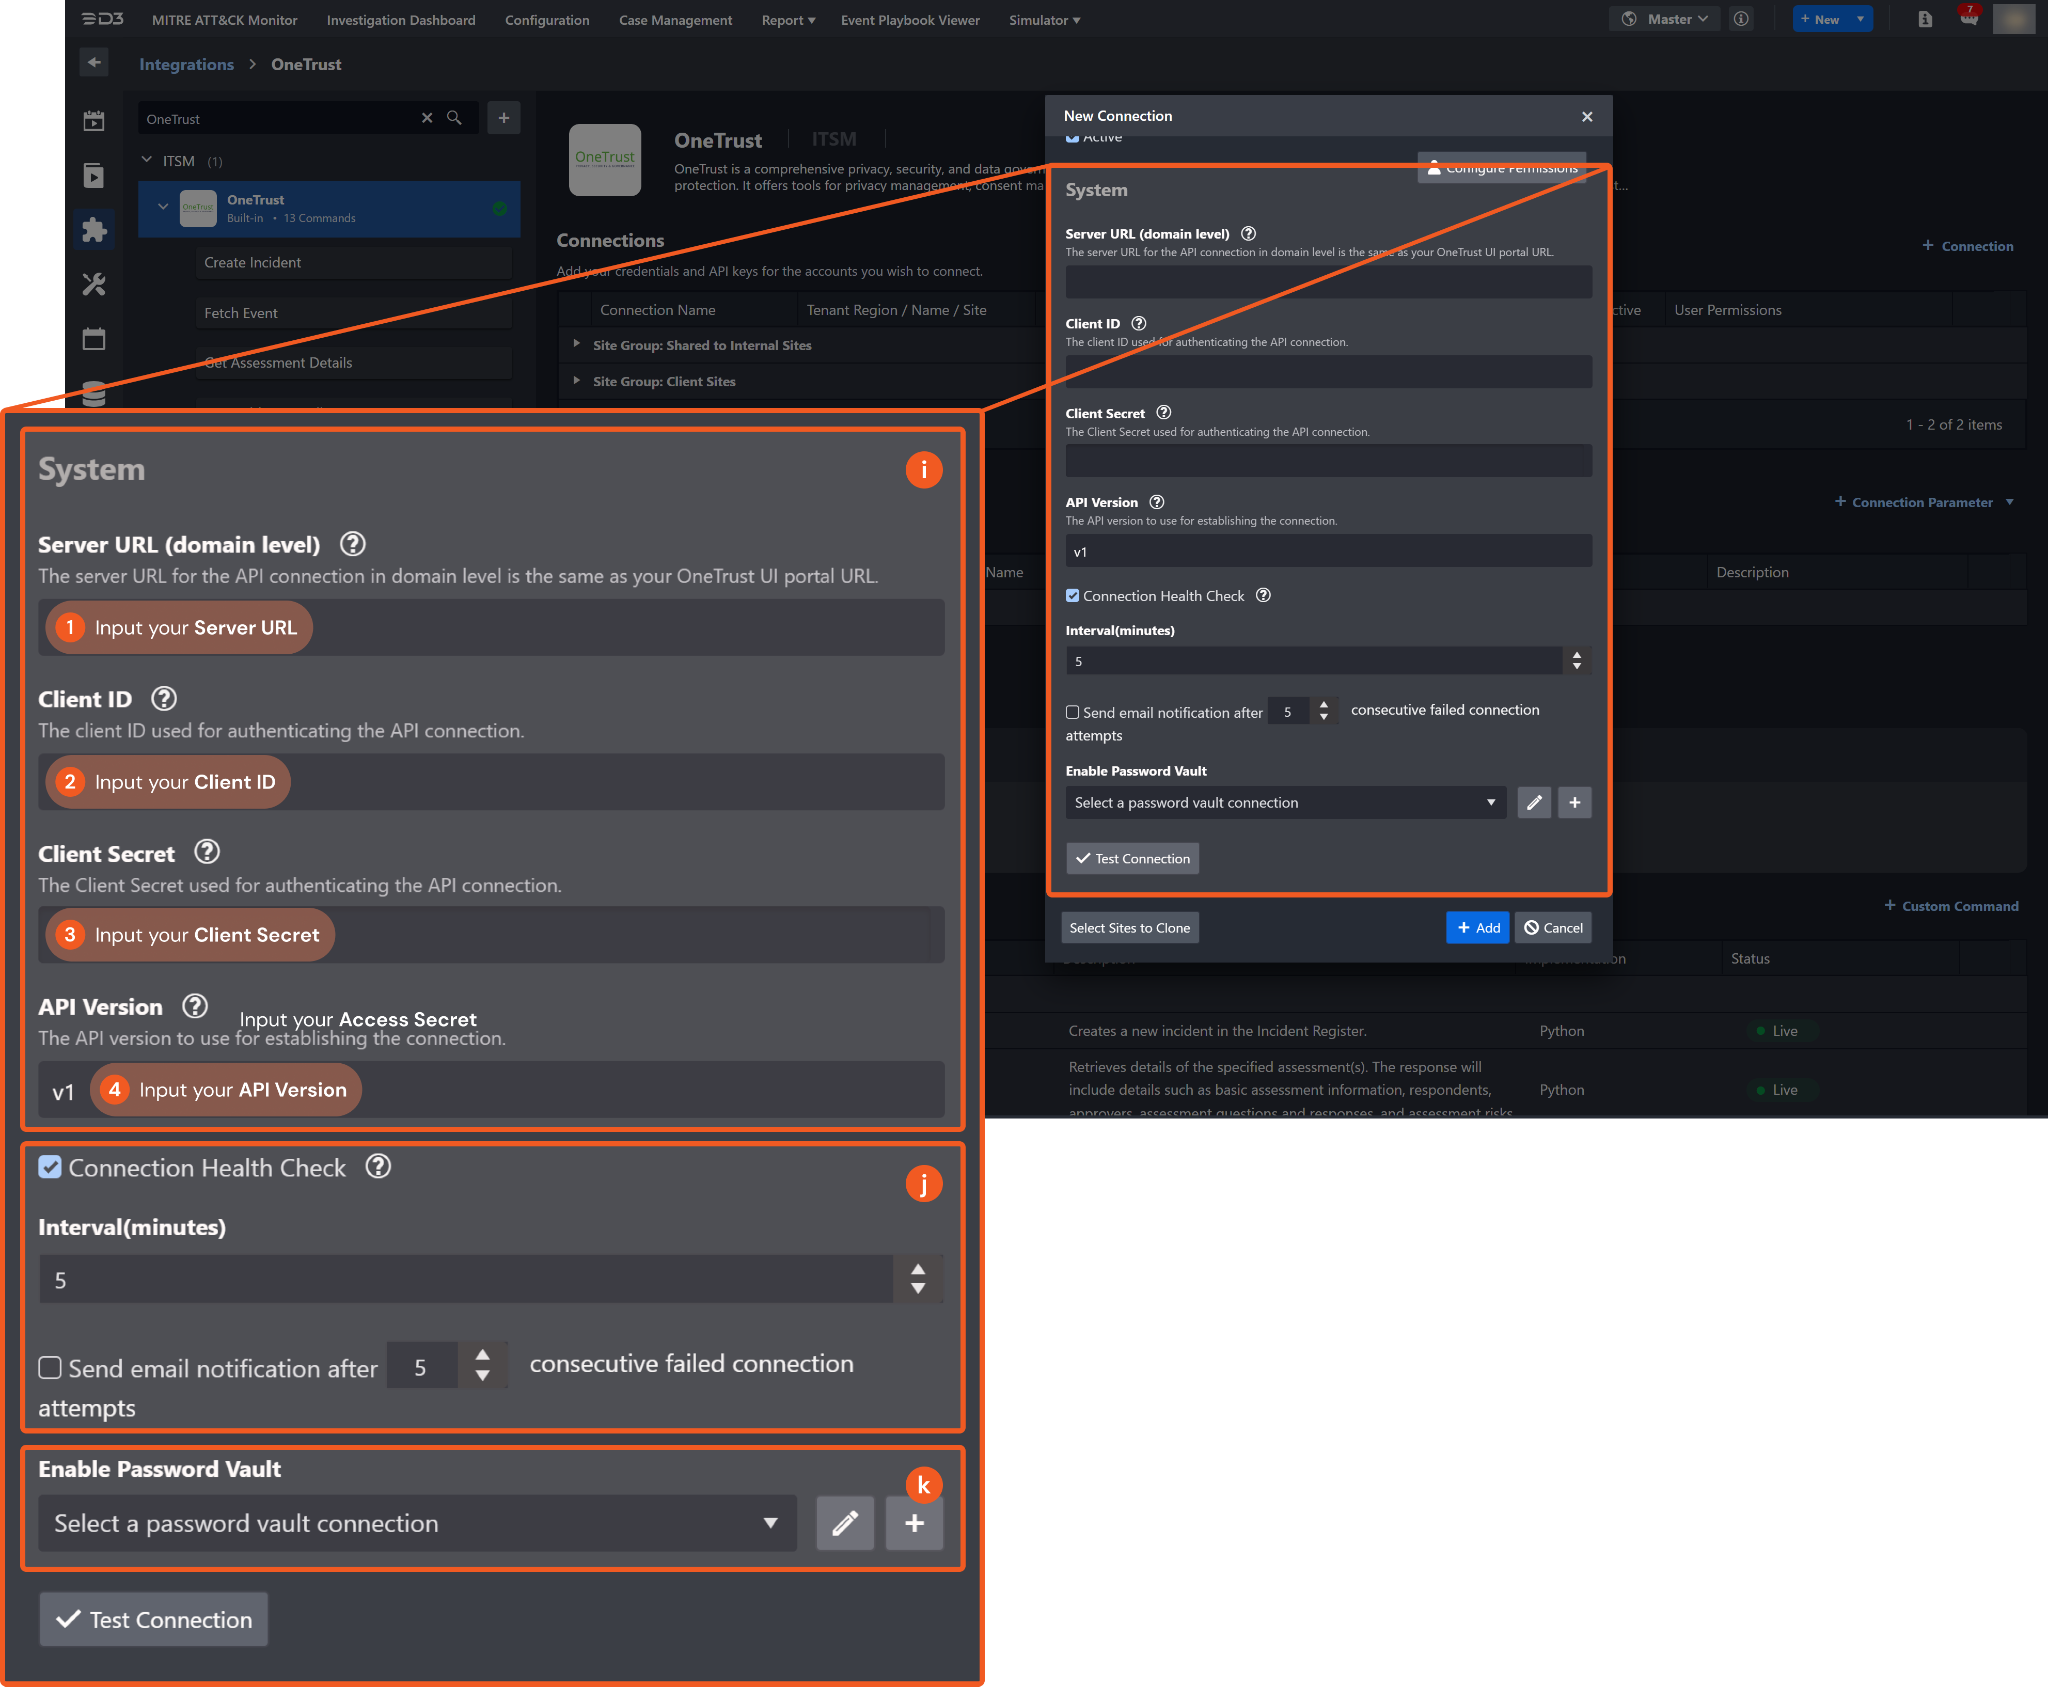The image size is (2048, 1687).
Task: Click the pencil edit icon for password vault
Action: point(1534,803)
